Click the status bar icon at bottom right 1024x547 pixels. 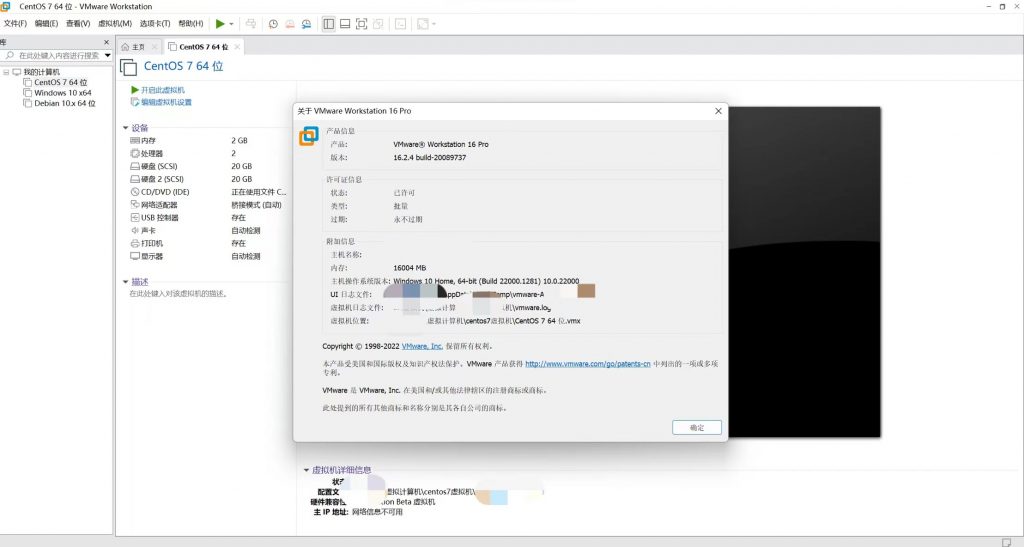(x=1006, y=542)
